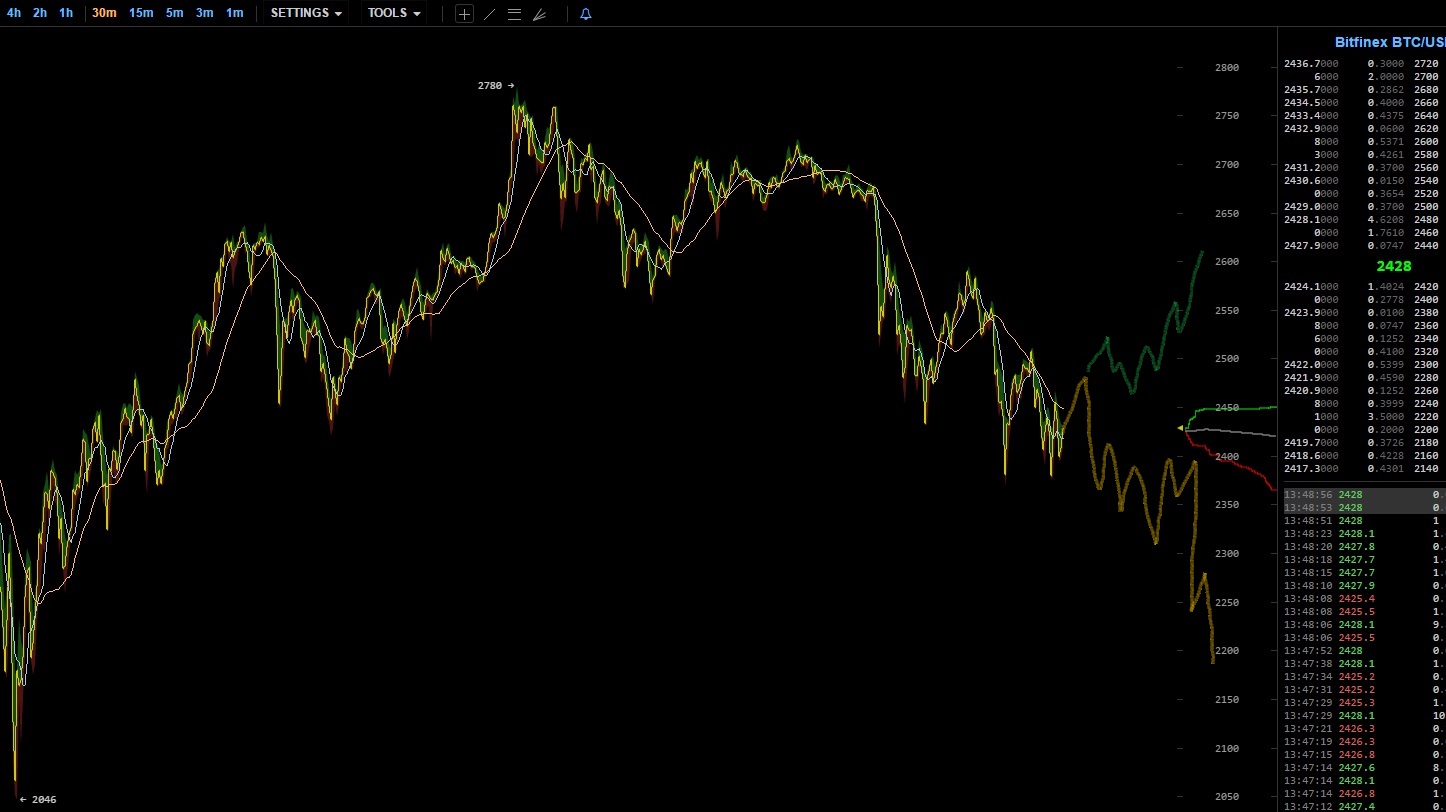Select the trend line drawing tool
Screen dimensions: 1446x812
(x=489, y=14)
